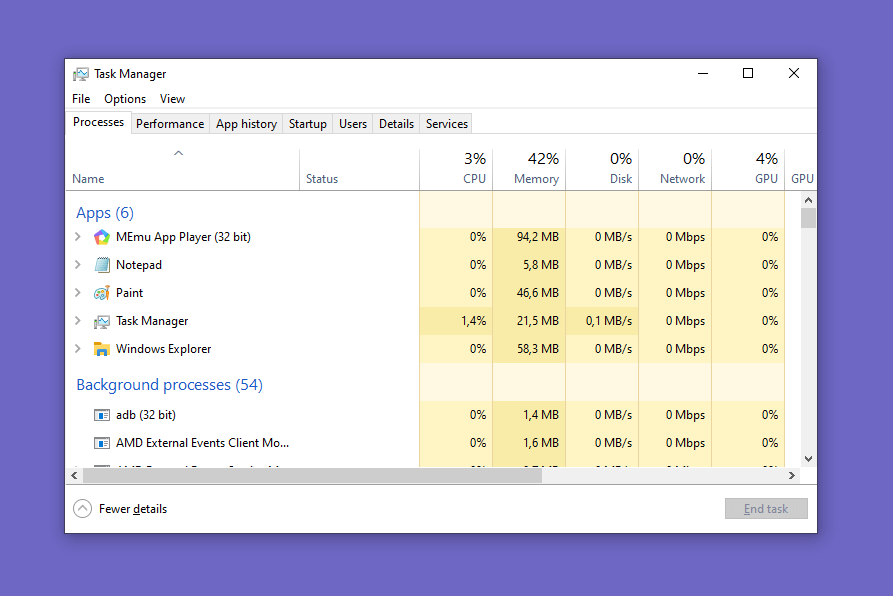Image resolution: width=893 pixels, height=596 pixels.
Task: Select the Windows Explorer process name
Action: [x=163, y=349]
